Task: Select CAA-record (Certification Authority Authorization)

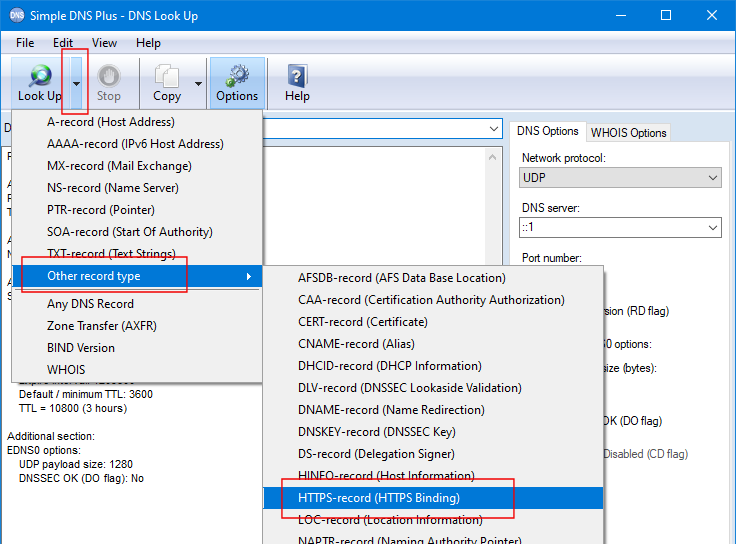Action: [x=433, y=300]
